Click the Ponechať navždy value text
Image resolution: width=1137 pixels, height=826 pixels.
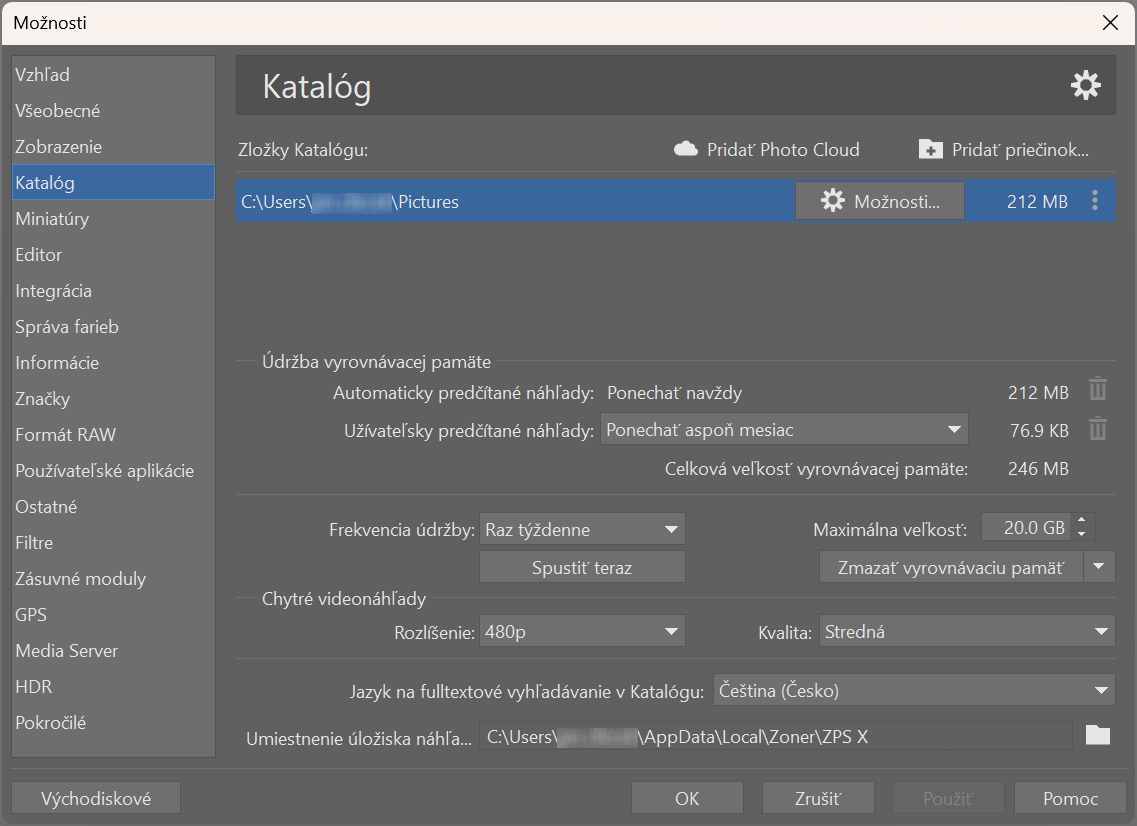pos(674,393)
